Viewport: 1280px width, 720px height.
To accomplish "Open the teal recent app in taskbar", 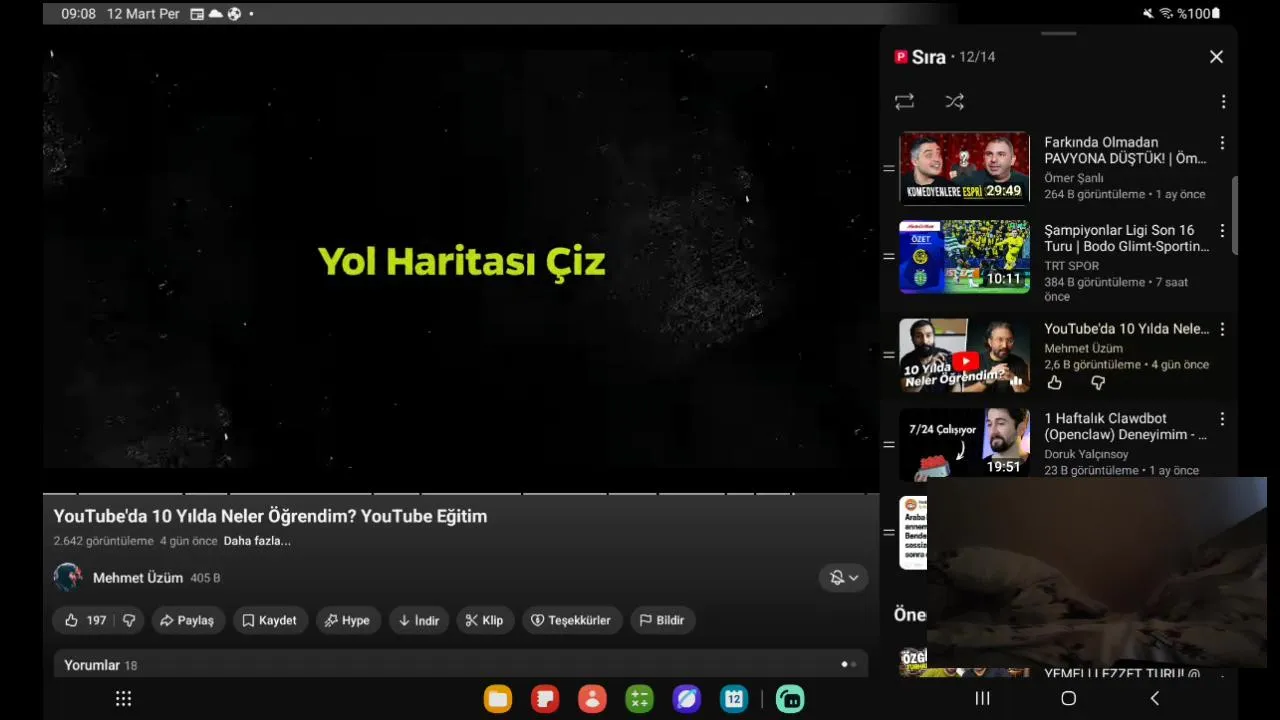I will (x=790, y=699).
